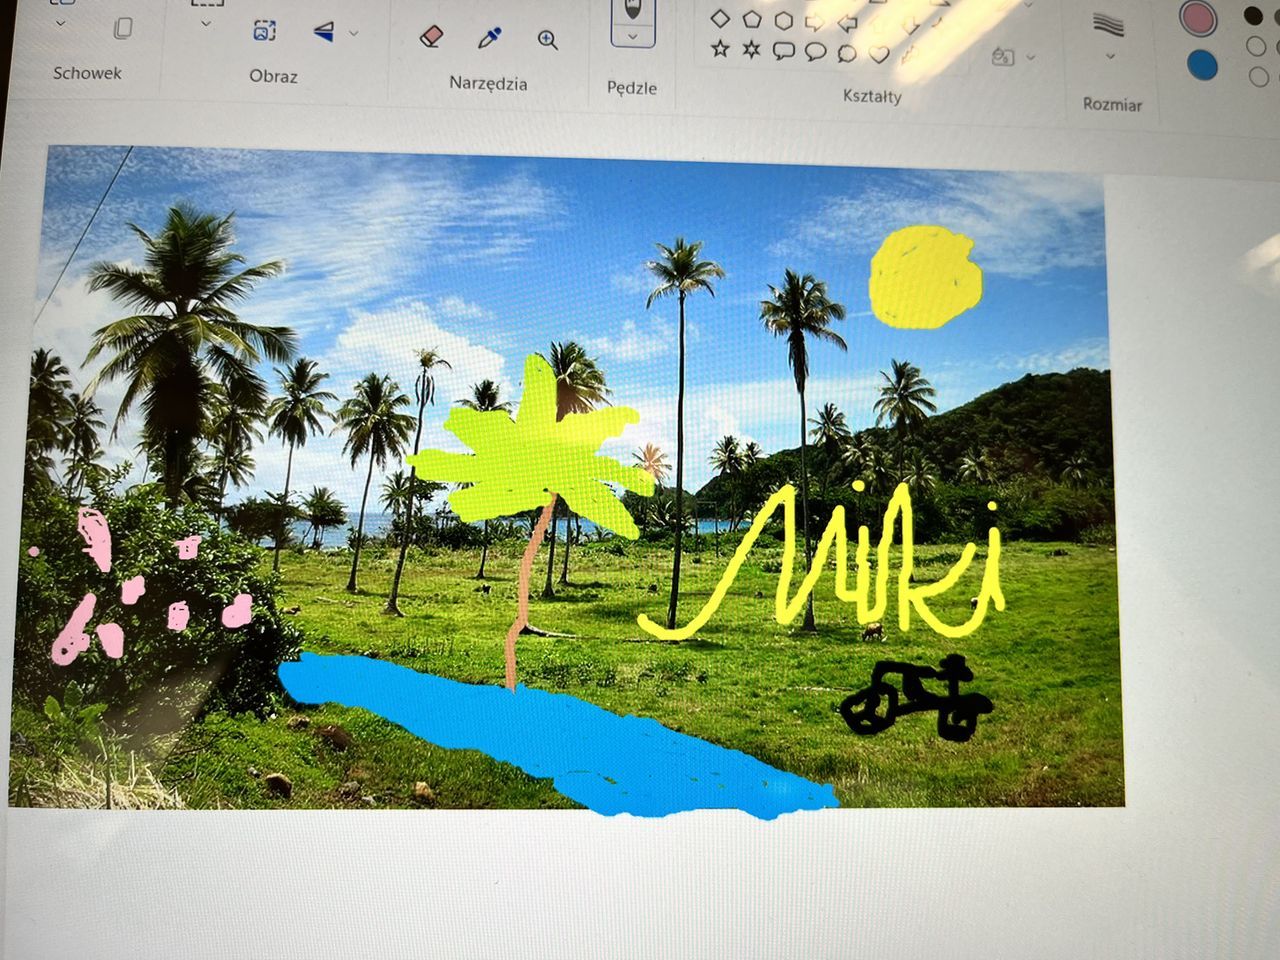Open the Pędzle brushes dropdown
1280x960 pixels.
(x=632, y=37)
